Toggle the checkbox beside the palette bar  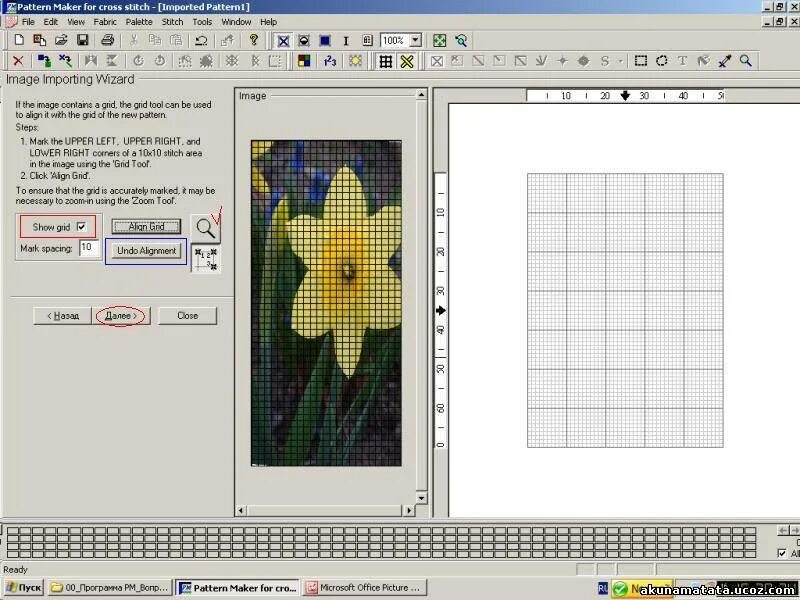782,553
